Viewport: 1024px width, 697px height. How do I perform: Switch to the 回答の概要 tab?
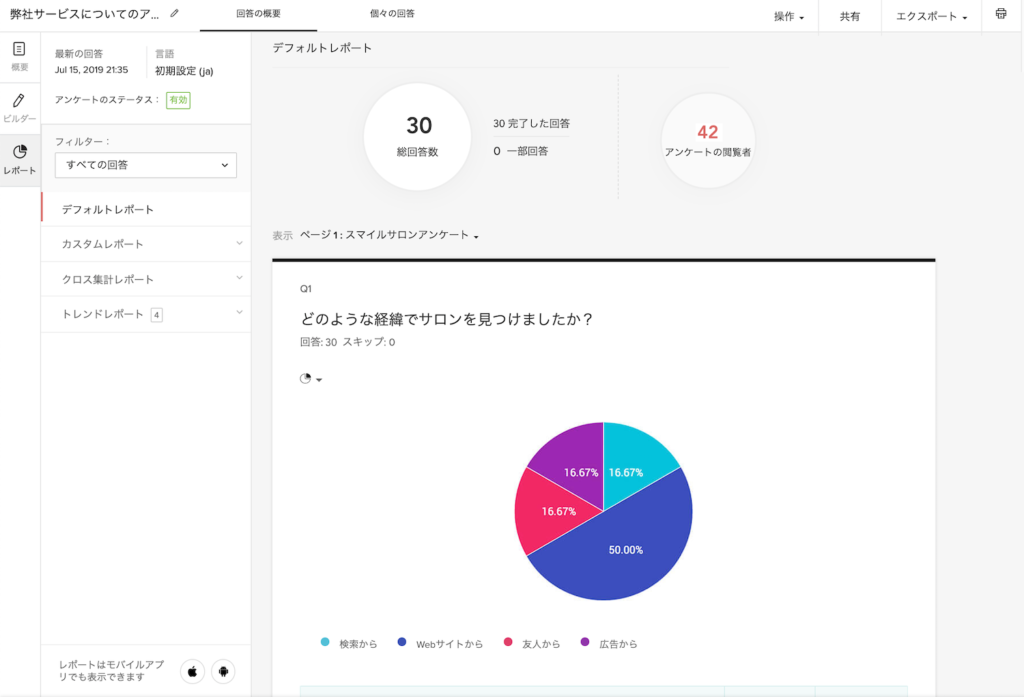259,14
